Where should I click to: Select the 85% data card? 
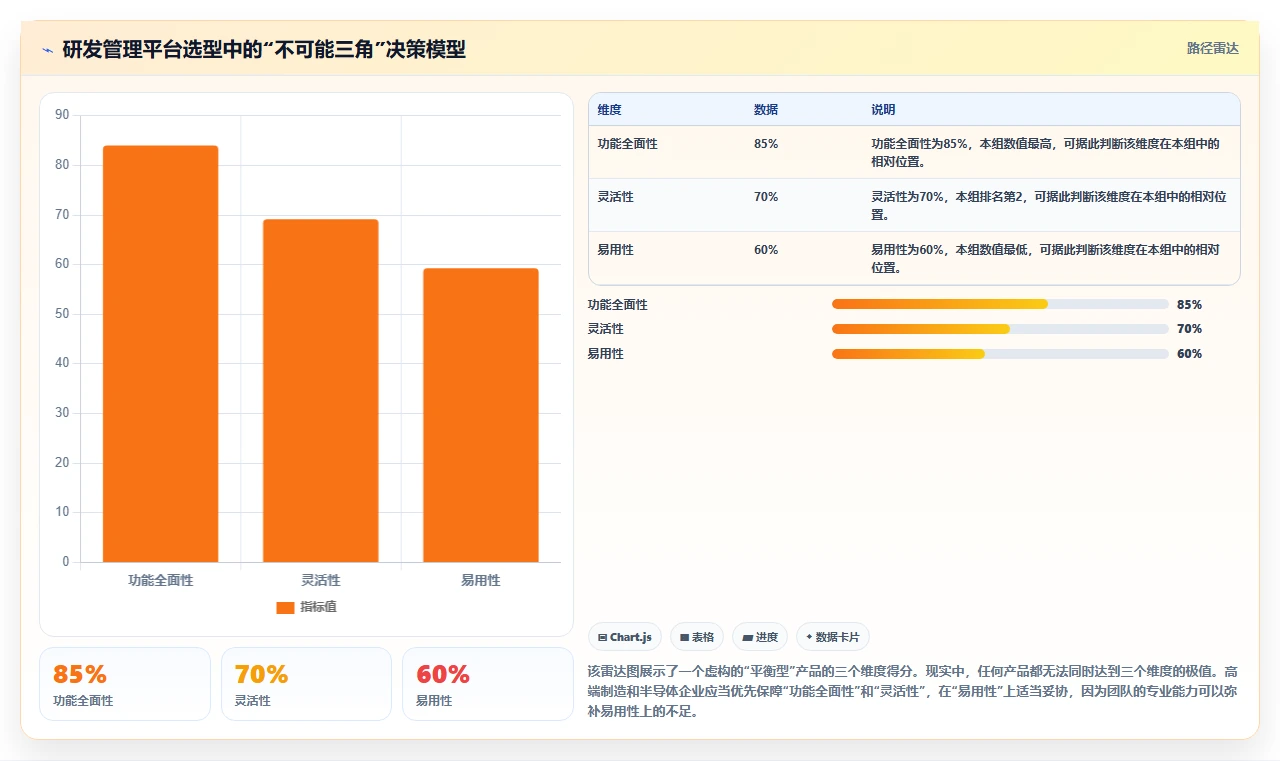125,684
